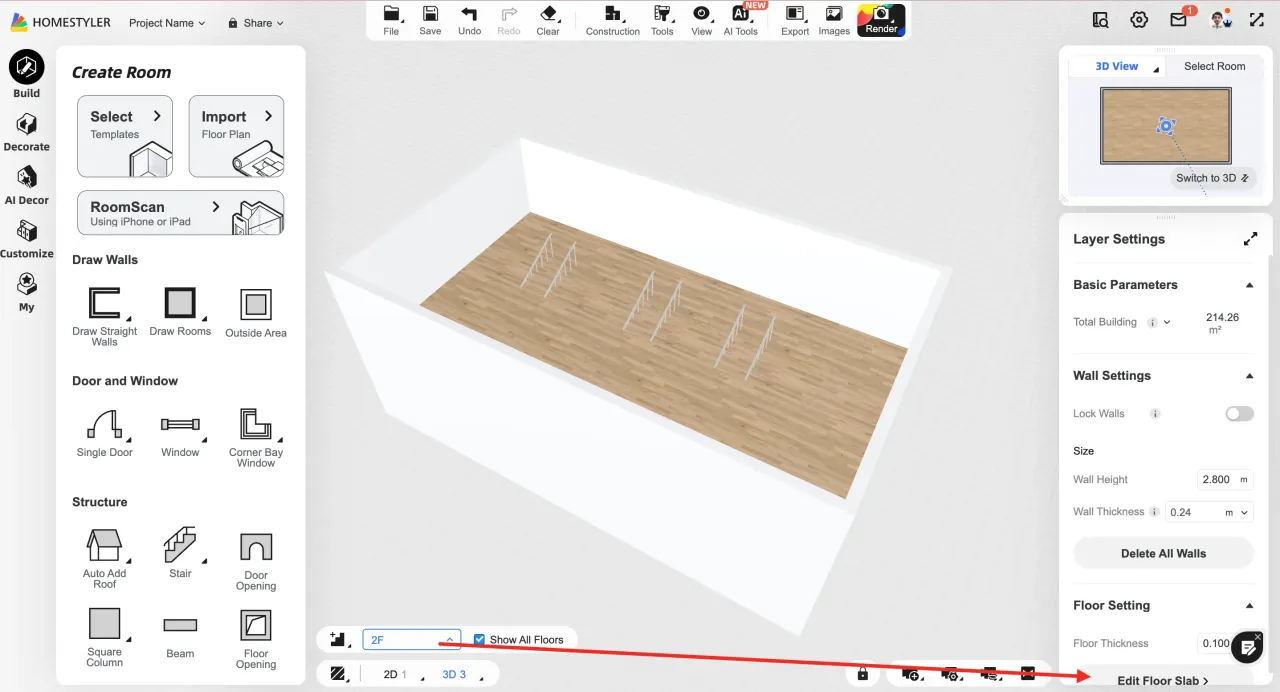Screen dimensions: 1280x692
Task: Click the Delete All Walls button
Action: (x=1163, y=553)
